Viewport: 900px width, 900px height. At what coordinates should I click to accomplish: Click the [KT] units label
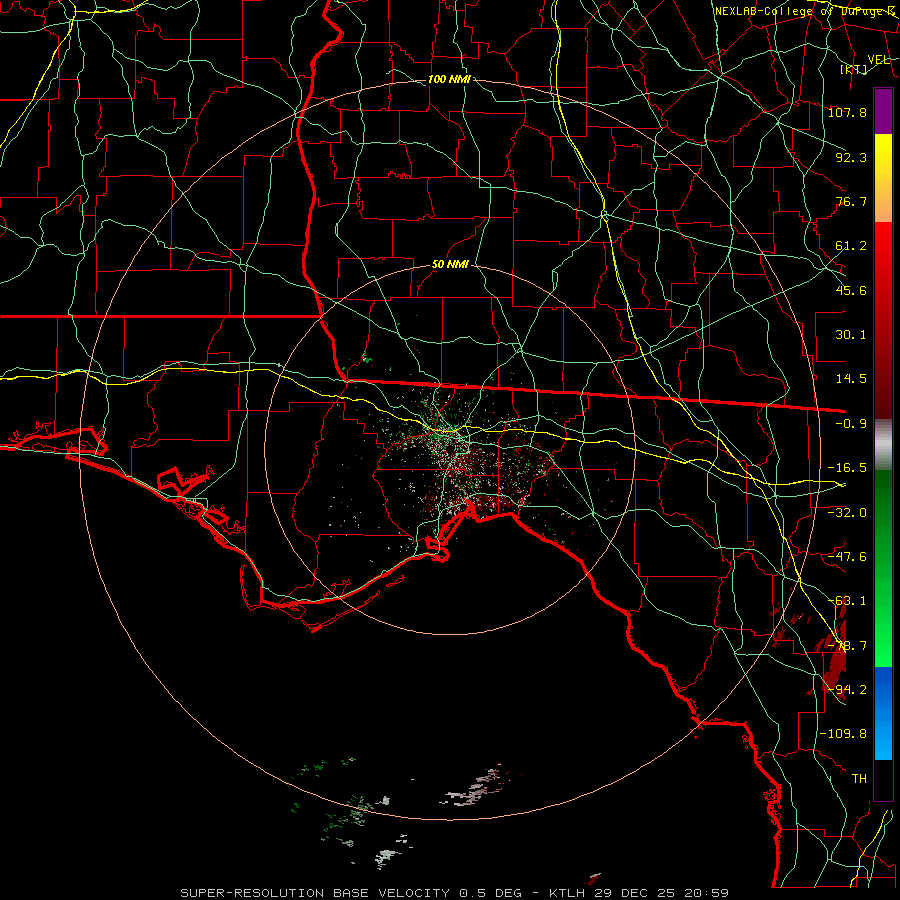point(854,70)
